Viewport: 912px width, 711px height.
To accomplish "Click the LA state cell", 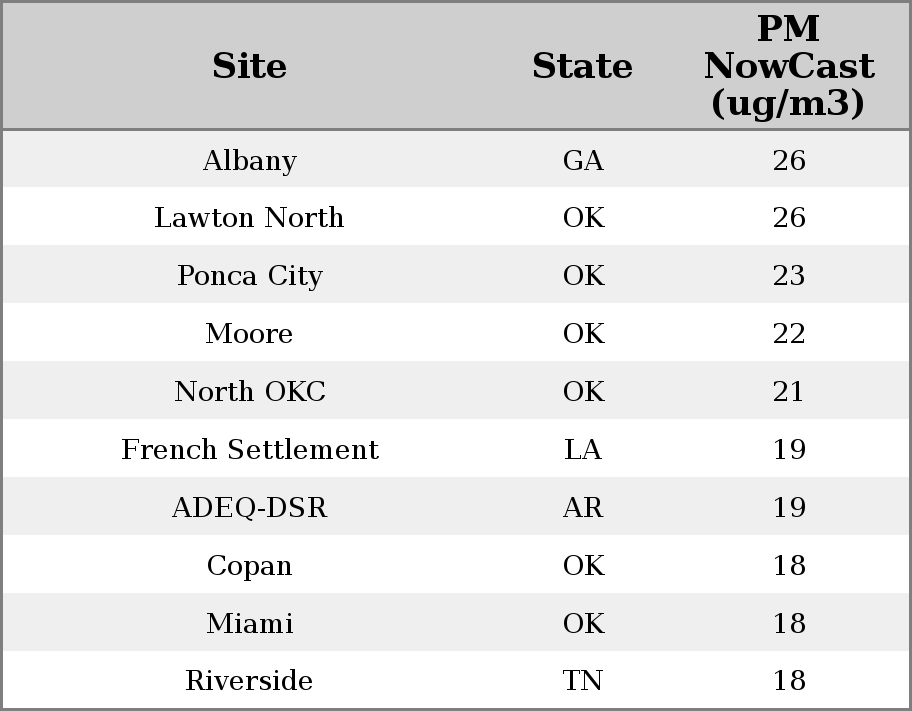I will pos(583,450).
